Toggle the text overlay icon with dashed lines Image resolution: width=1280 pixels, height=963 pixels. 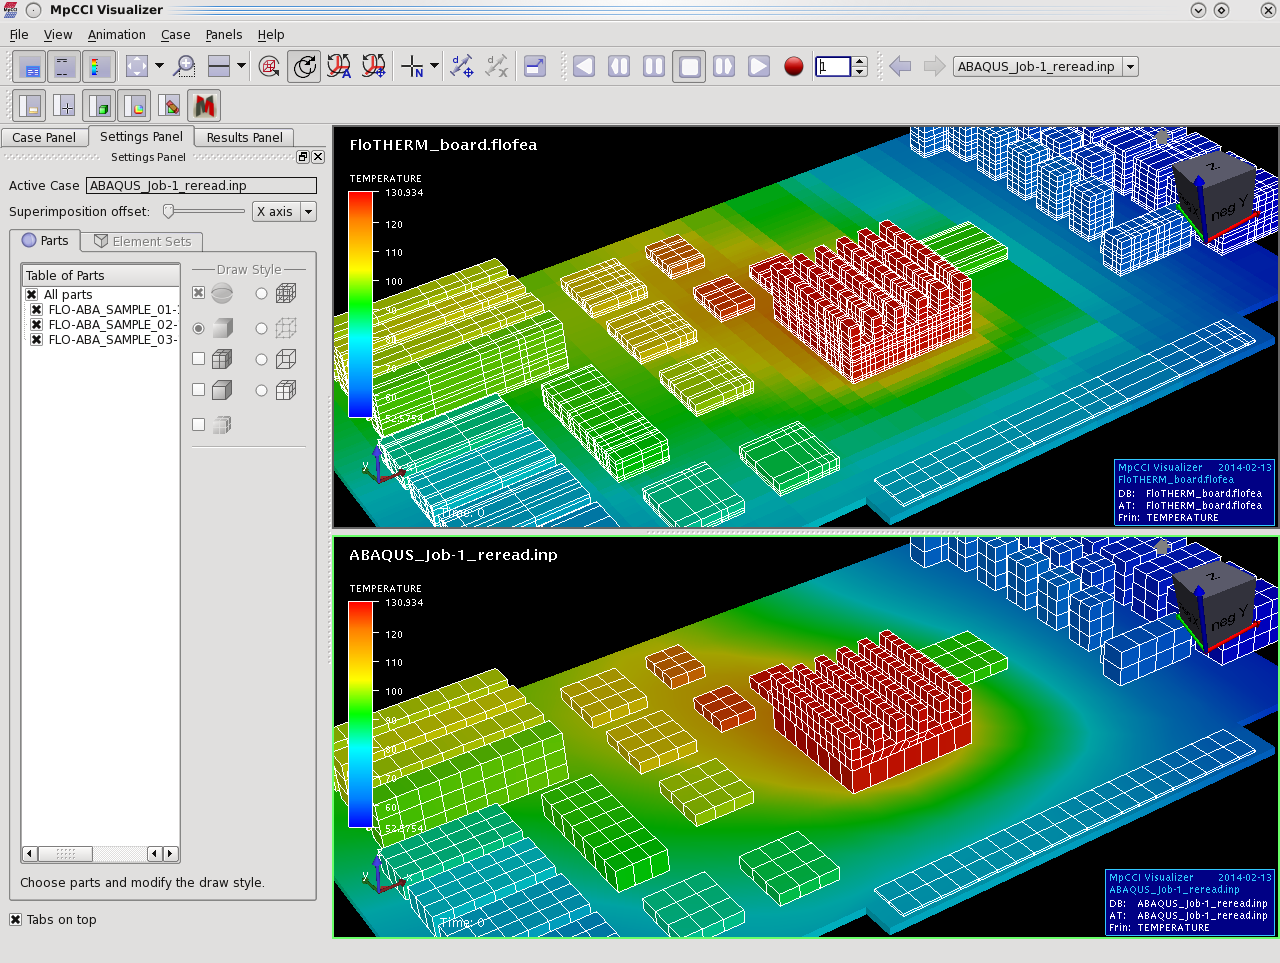64,67
